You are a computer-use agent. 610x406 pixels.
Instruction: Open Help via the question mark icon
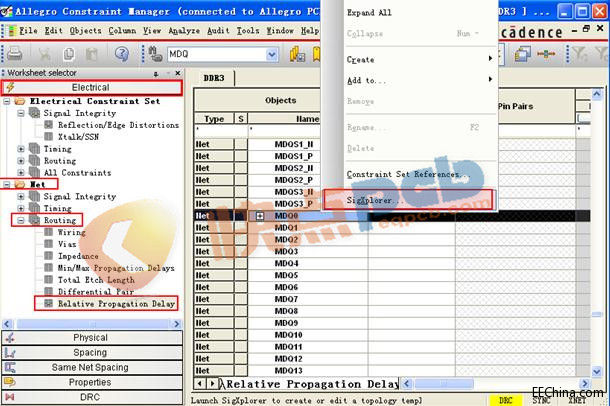[122, 54]
